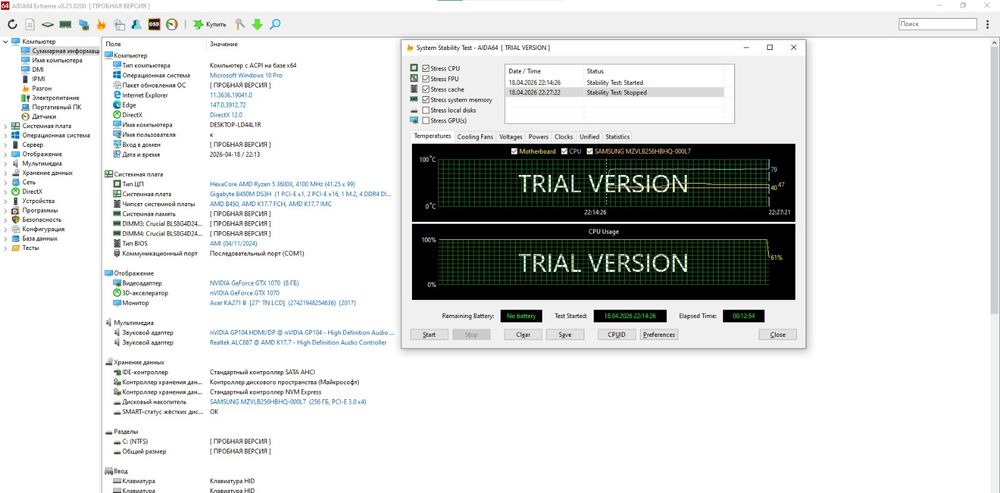Click the Refresh arrow icon in the toolbar
Screen dimensions: 1000x493
pyautogui.click(x=13, y=24)
